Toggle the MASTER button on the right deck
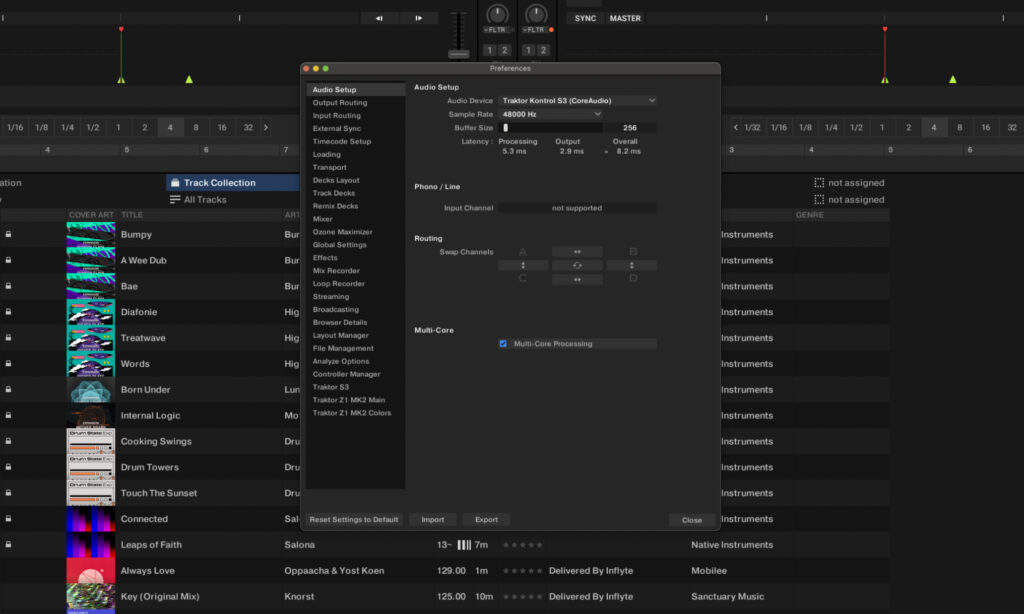 pos(625,18)
